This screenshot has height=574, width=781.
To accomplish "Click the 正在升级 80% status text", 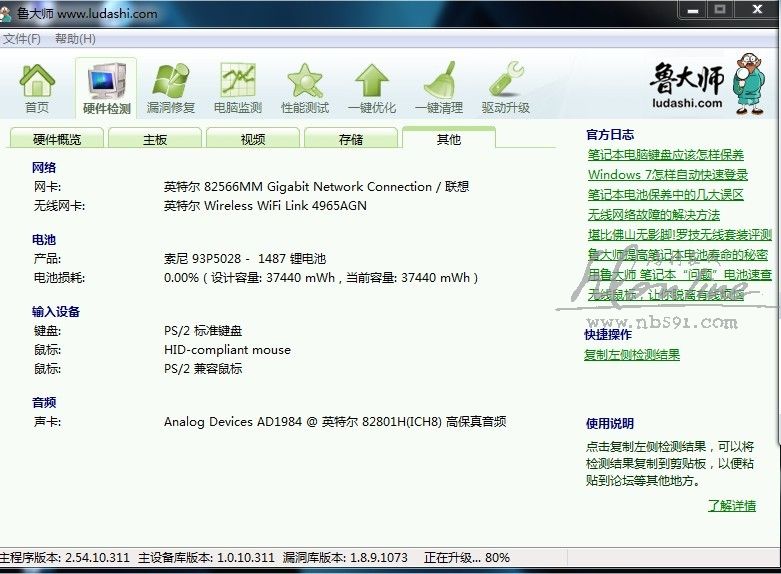I will click(x=466, y=557).
